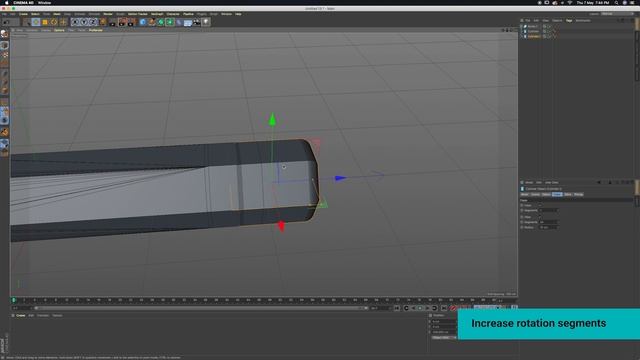The height and width of the screenshot is (360, 640).
Task: Click the green Subdivision Surface generator icon
Action: coord(161,22)
